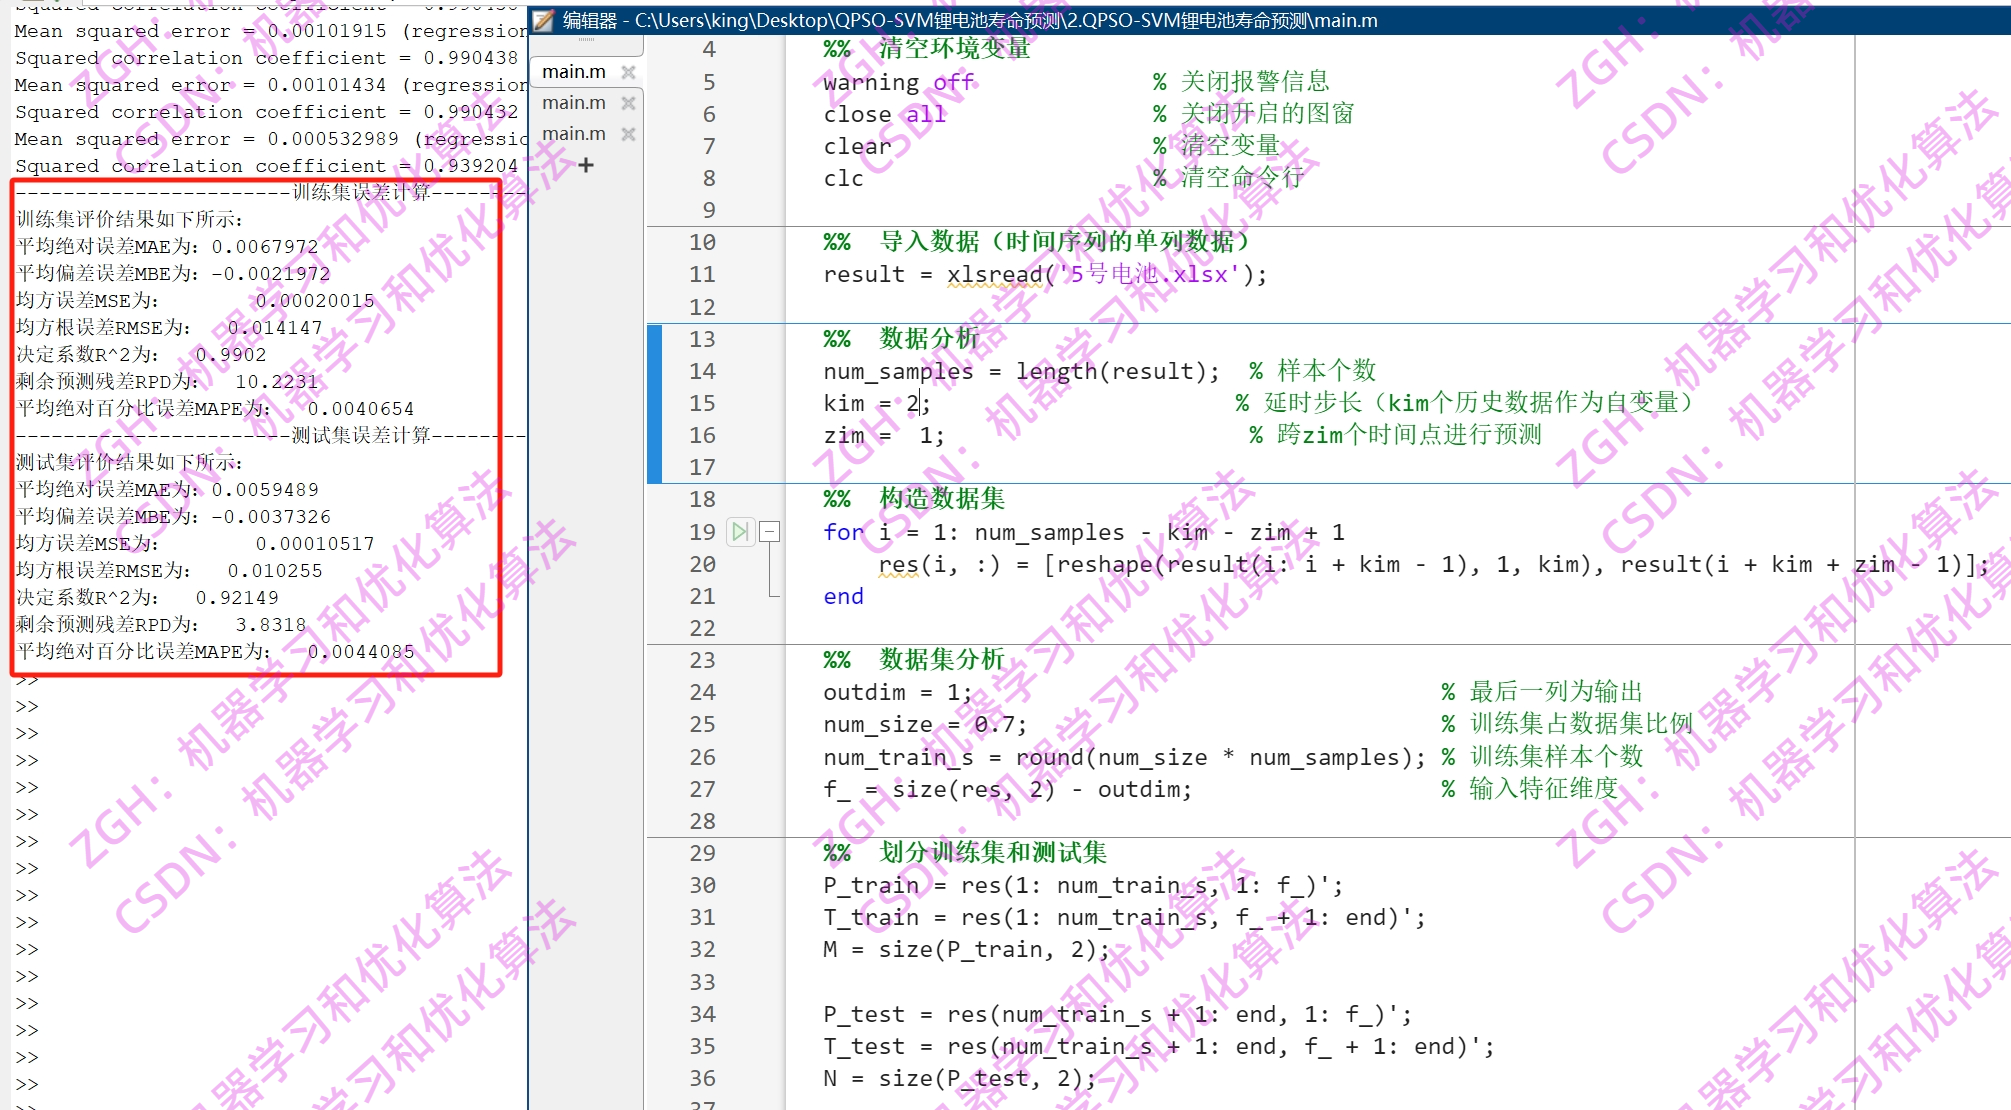The image size is (2011, 1110).
Task: Switch to the third main.m tab
Action: point(574,134)
